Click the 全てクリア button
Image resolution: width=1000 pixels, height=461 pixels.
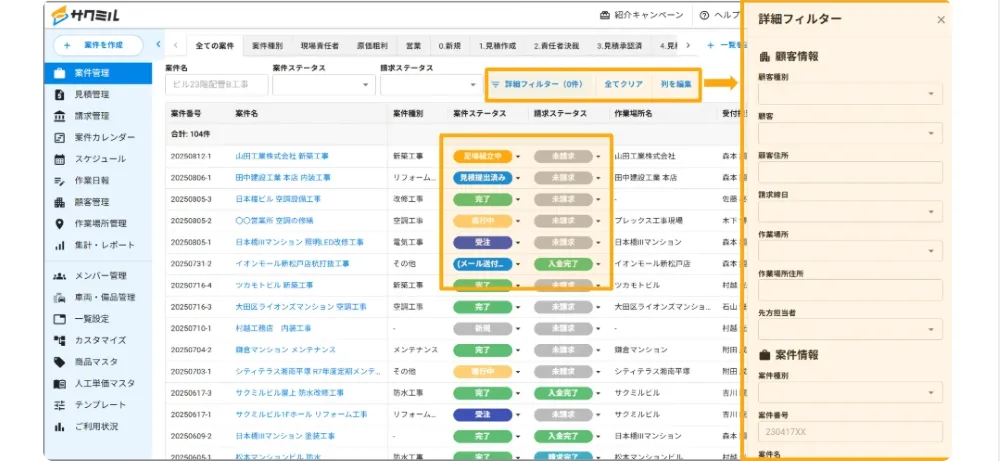[623, 84]
